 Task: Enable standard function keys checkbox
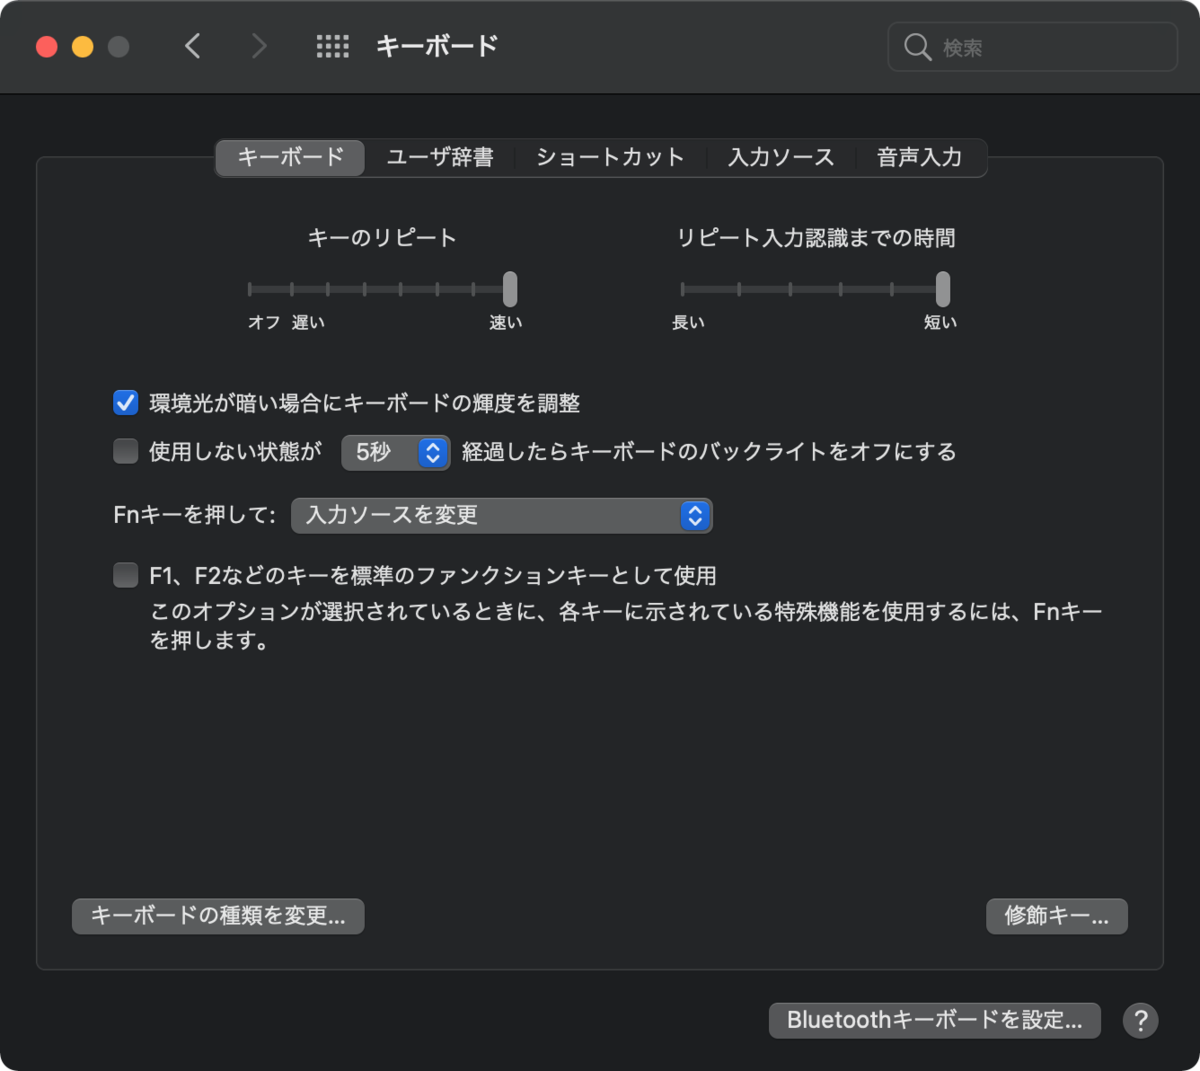[x=125, y=575]
